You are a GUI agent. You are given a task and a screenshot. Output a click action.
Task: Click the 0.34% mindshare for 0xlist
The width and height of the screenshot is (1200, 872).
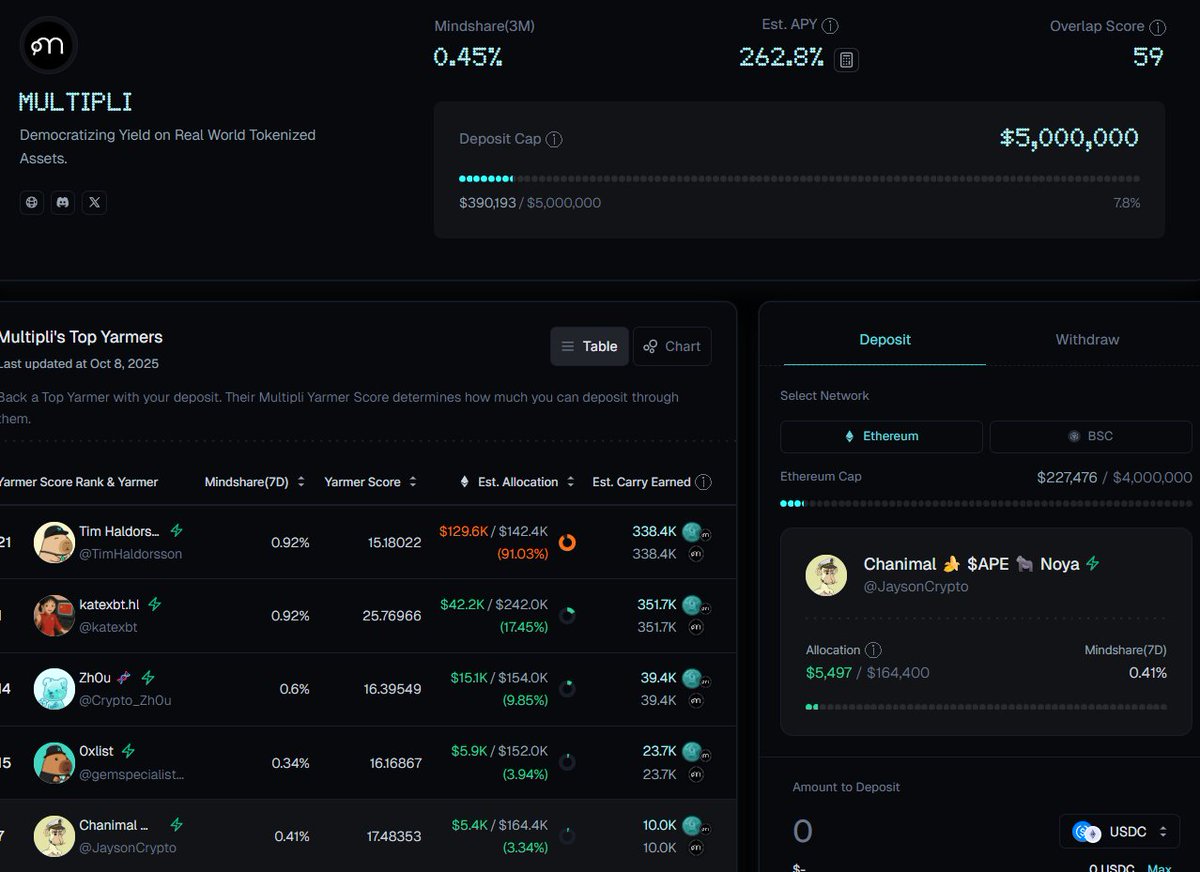[x=290, y=763]
